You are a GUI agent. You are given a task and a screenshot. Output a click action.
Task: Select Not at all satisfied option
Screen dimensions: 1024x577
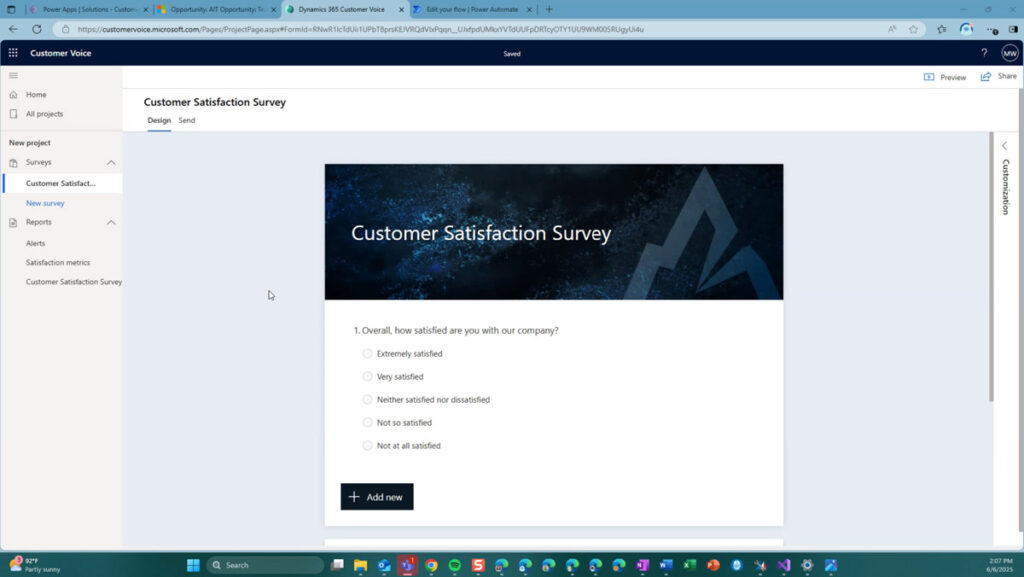coord(367,445)
